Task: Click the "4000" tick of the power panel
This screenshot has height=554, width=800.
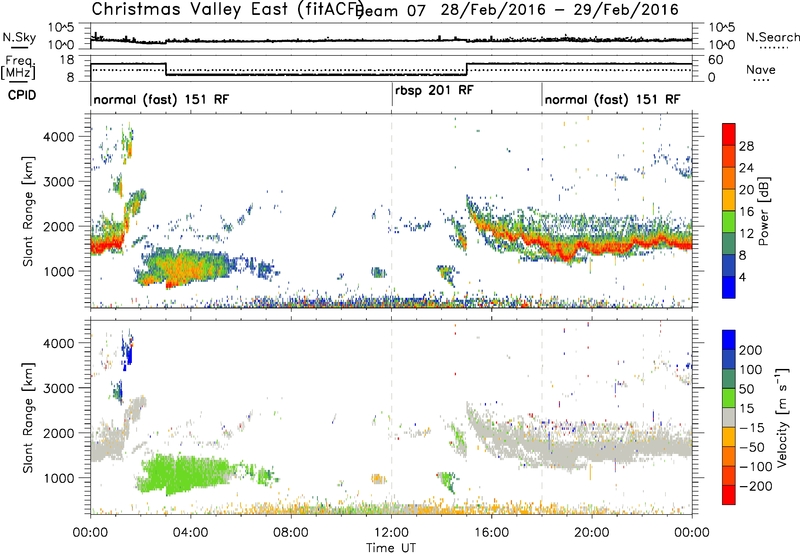Action: click(x=58, y=137)
